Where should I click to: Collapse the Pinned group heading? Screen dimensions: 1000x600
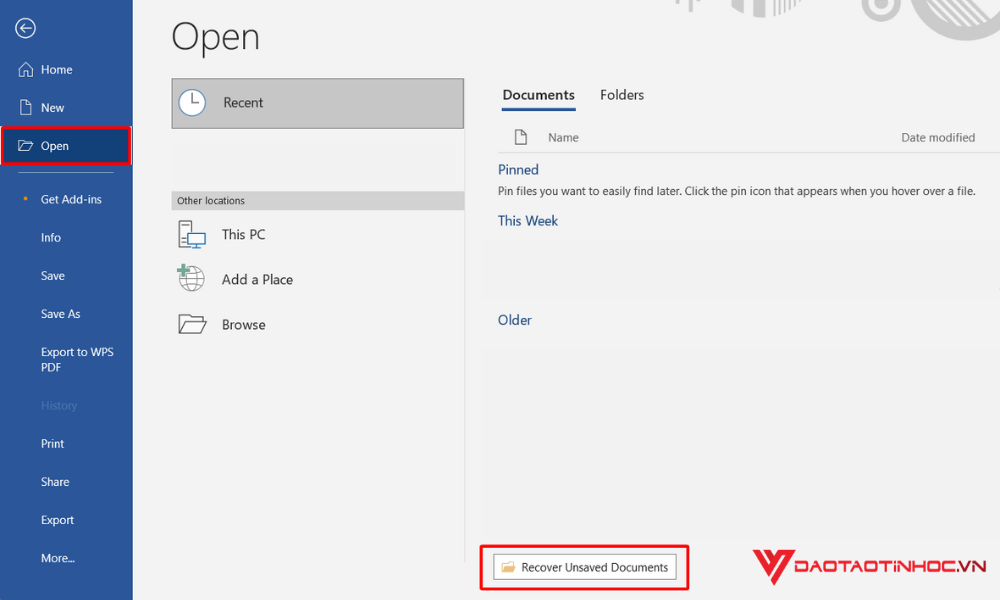[x=518, y=170]
